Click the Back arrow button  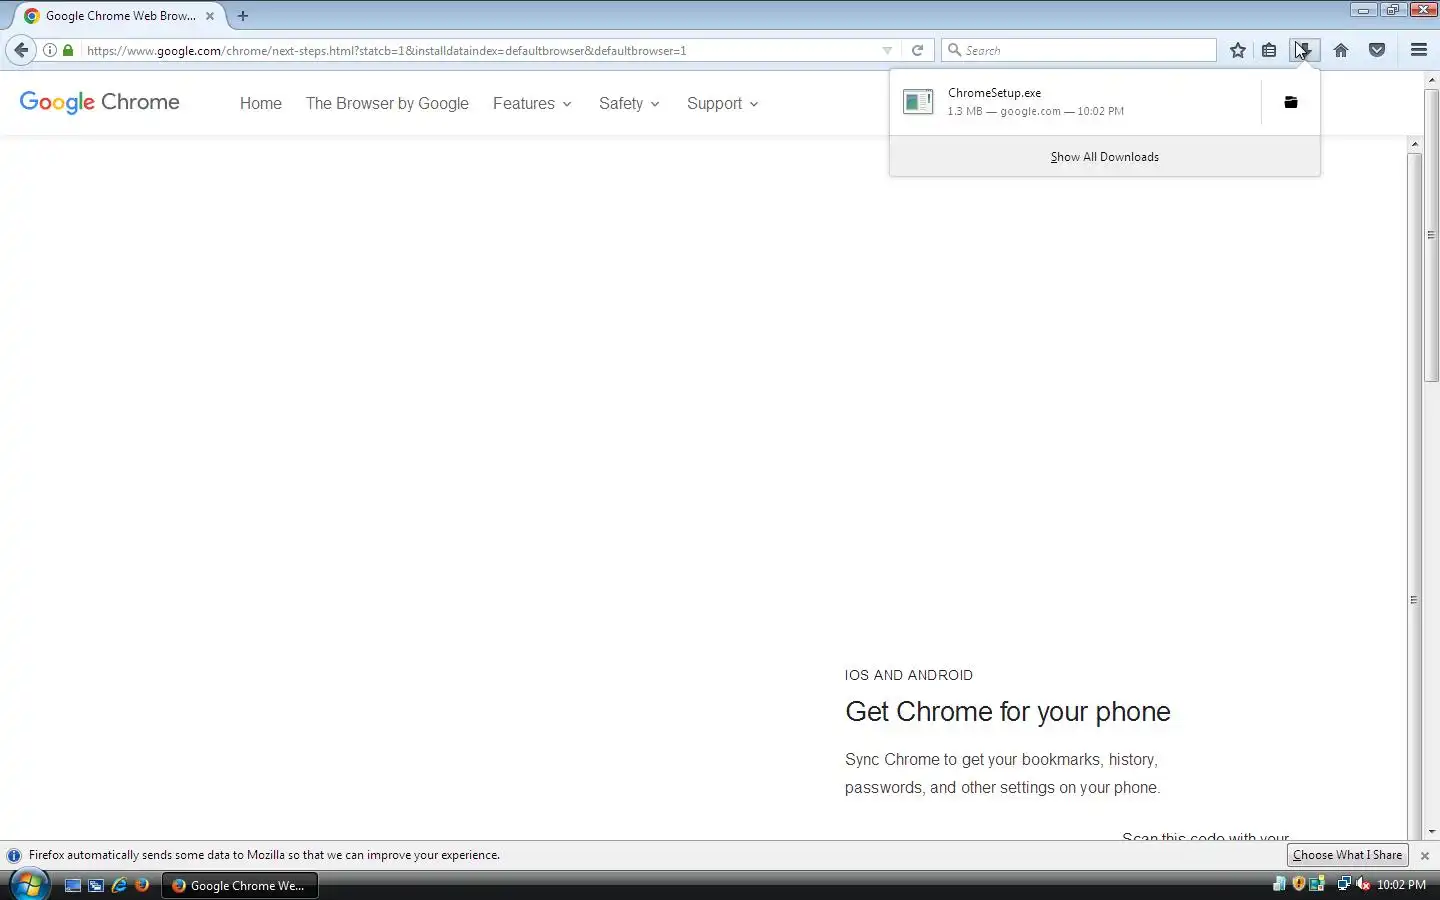[x=21, y=50]
